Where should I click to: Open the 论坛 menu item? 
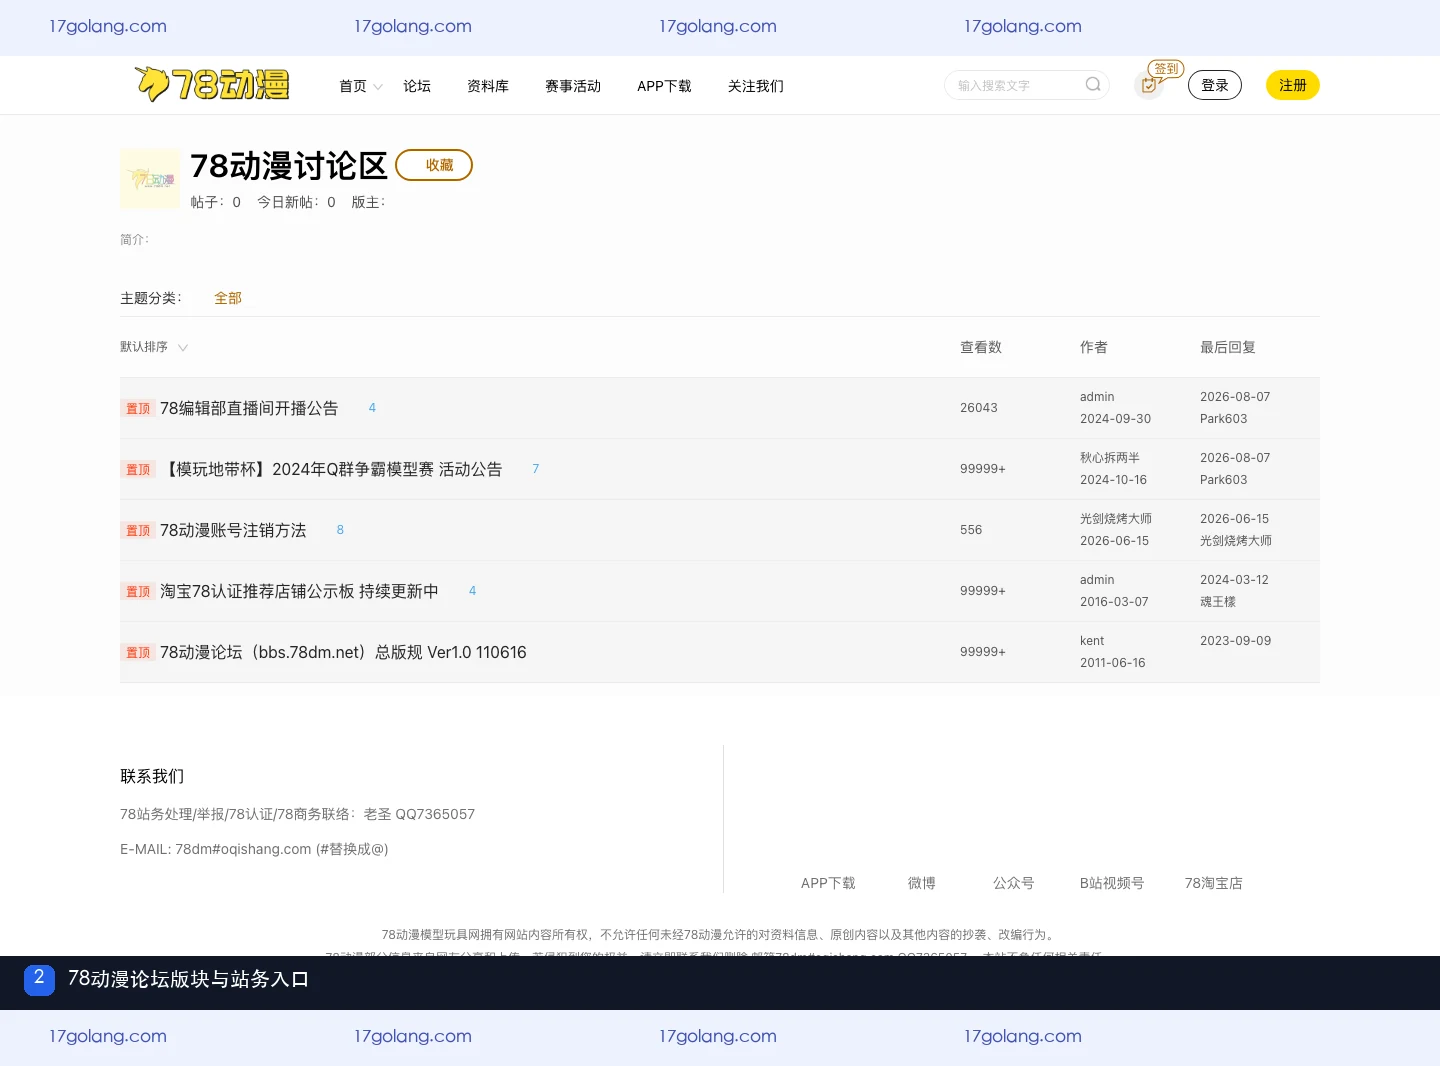click(417, 86)
